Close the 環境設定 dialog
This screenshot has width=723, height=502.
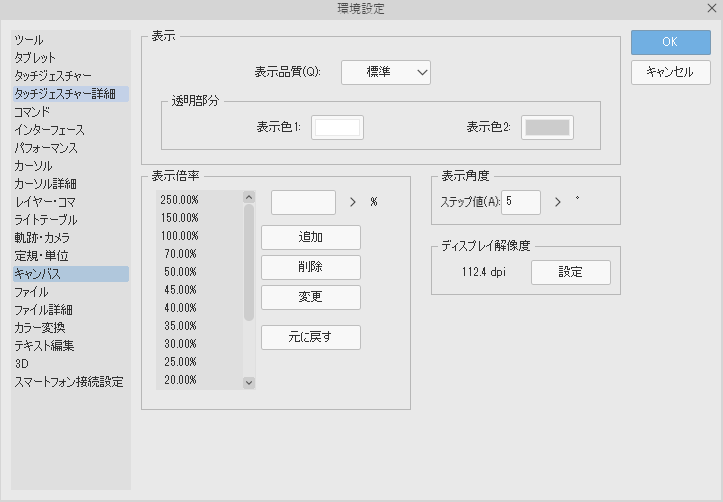tap(712, 8)
